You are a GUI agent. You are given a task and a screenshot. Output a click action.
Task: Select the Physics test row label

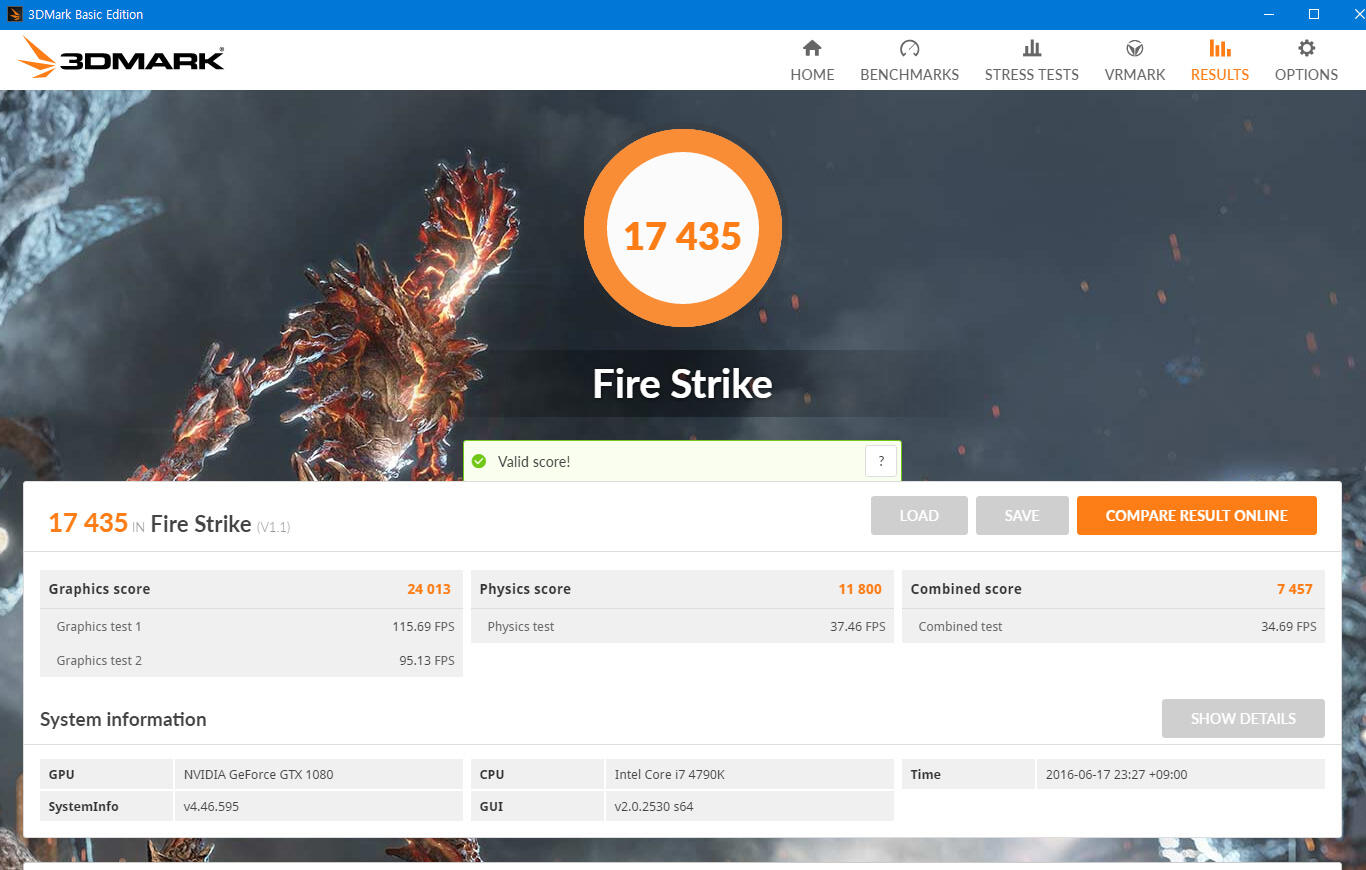click(521, 627)
